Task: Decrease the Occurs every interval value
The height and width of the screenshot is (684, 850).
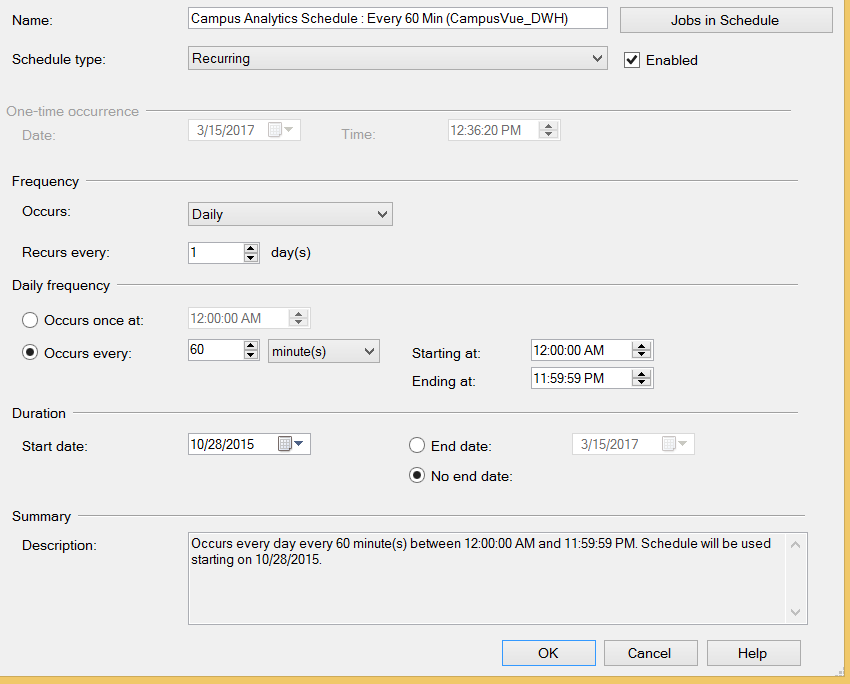Action: [251, 356]
